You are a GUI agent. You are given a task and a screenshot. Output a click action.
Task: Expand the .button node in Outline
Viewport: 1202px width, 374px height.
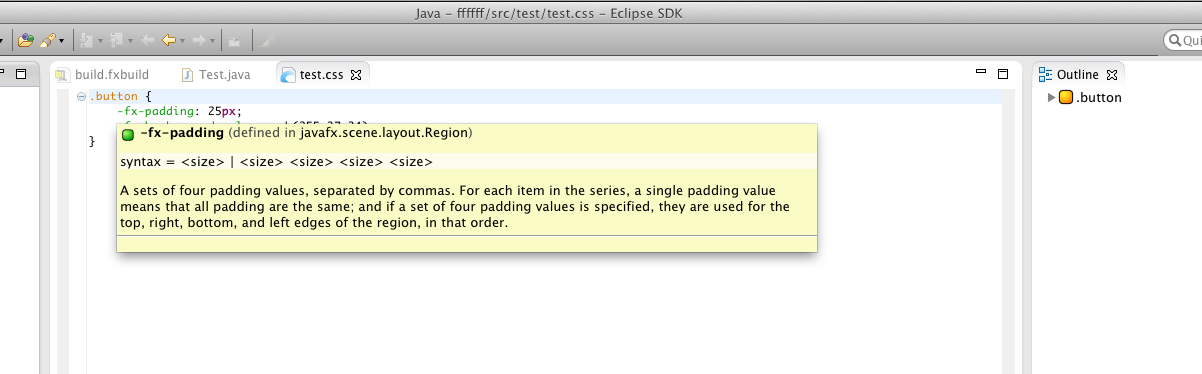pyautogui.click(x=1051, y=97)
